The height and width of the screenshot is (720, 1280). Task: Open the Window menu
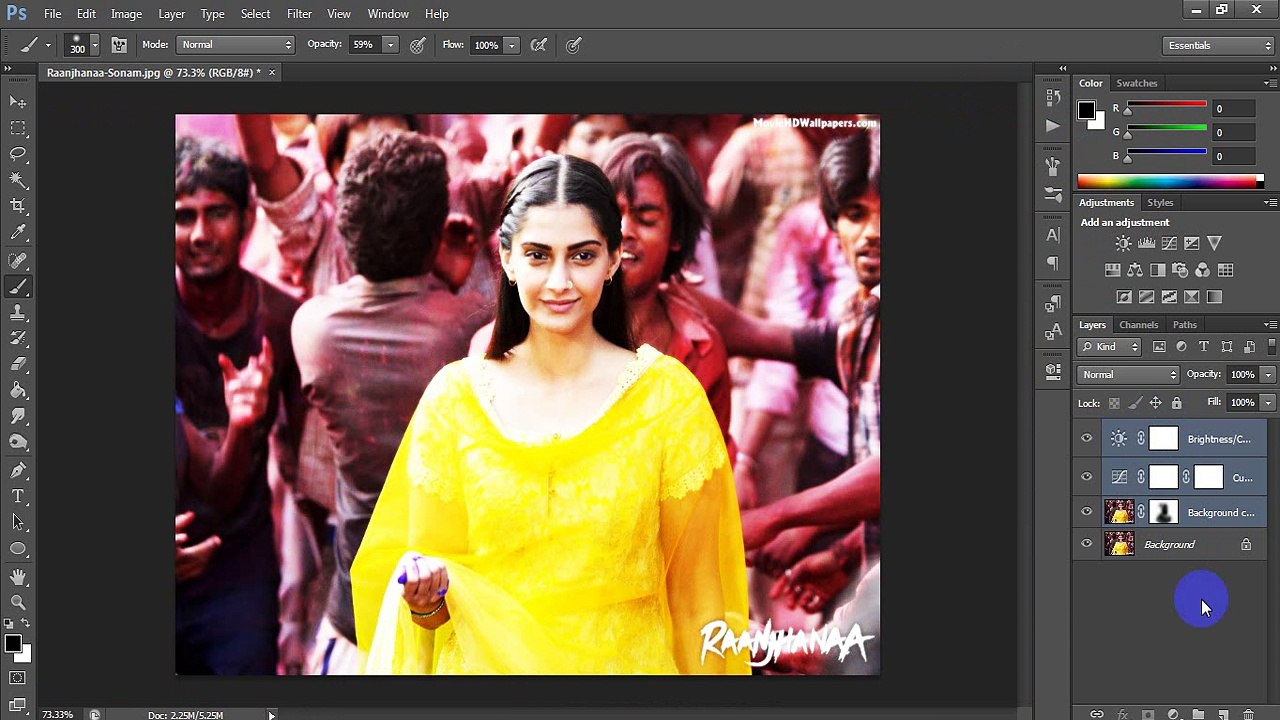coord(388,14)
